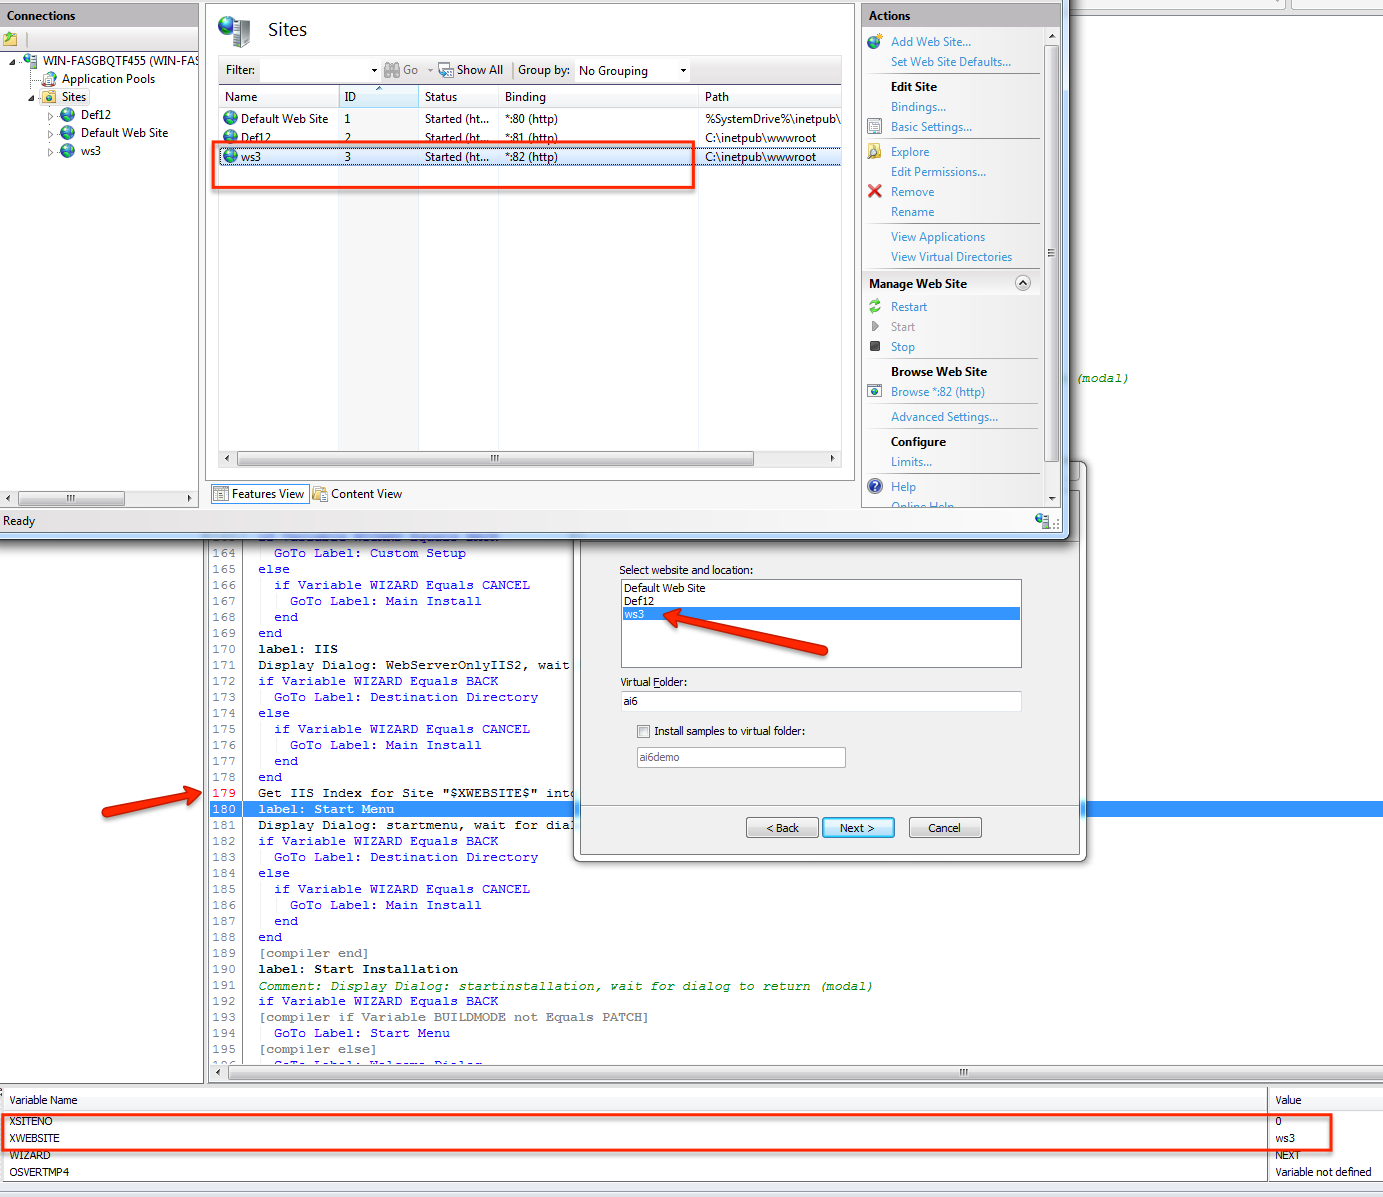Sort site list by ID column header
The width and height of the screenshot is (1383, 1197).
click(378, 97)
